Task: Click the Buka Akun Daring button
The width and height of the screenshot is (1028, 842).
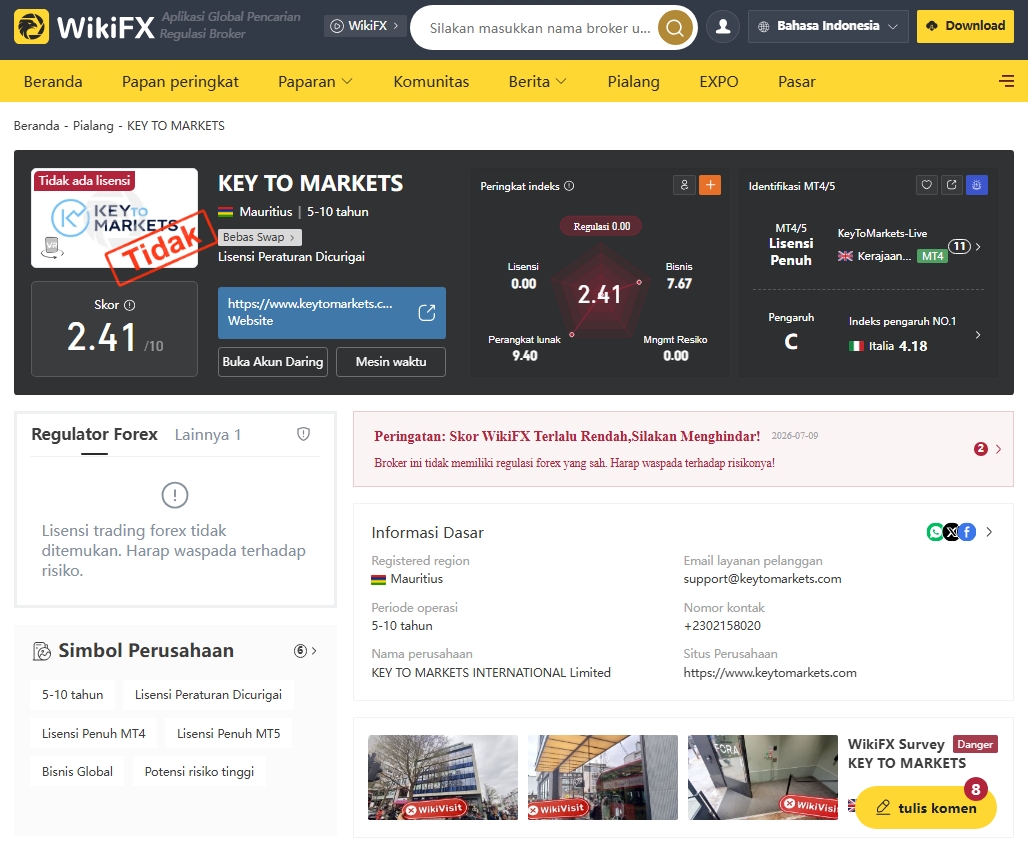Action: click(273, 362)
